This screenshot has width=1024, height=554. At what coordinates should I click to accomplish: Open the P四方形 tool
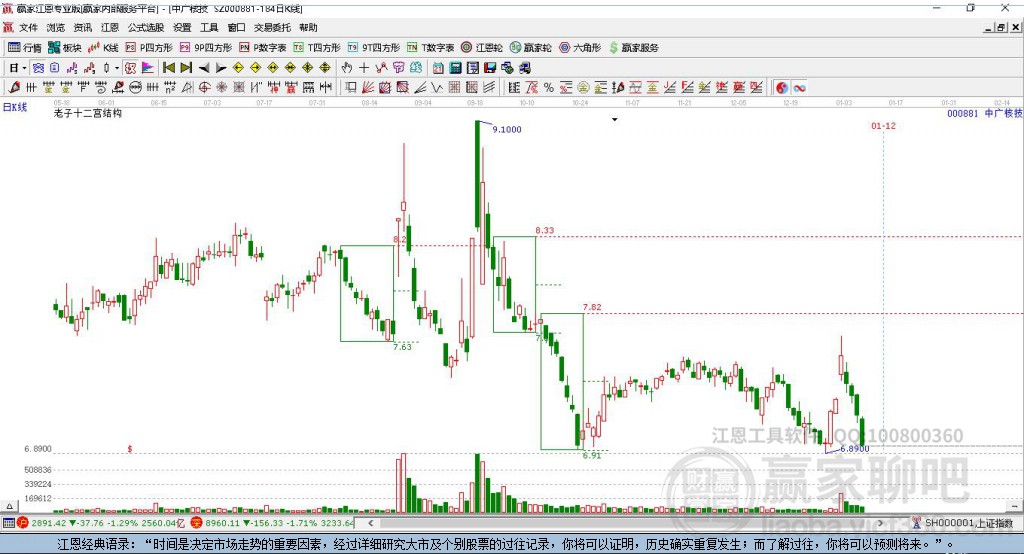(x=149, y=48)
